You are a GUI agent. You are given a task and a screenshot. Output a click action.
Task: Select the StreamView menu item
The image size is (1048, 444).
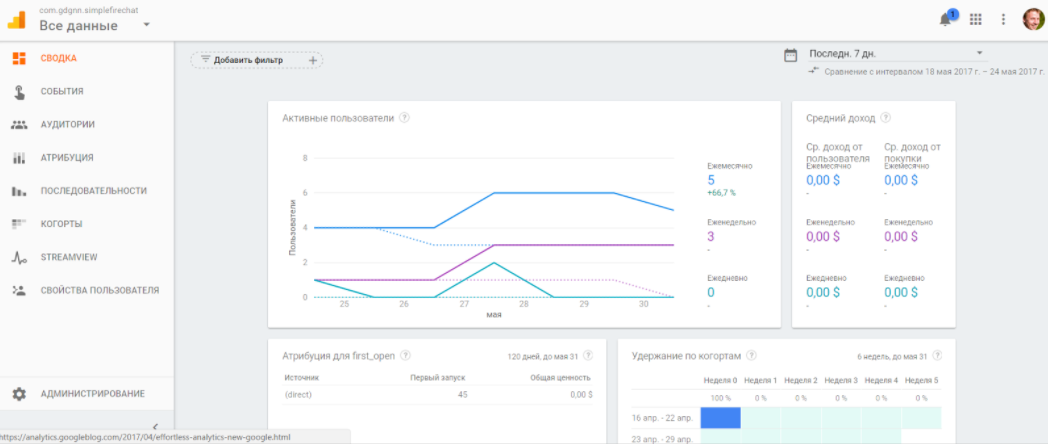tap(68, 257)
